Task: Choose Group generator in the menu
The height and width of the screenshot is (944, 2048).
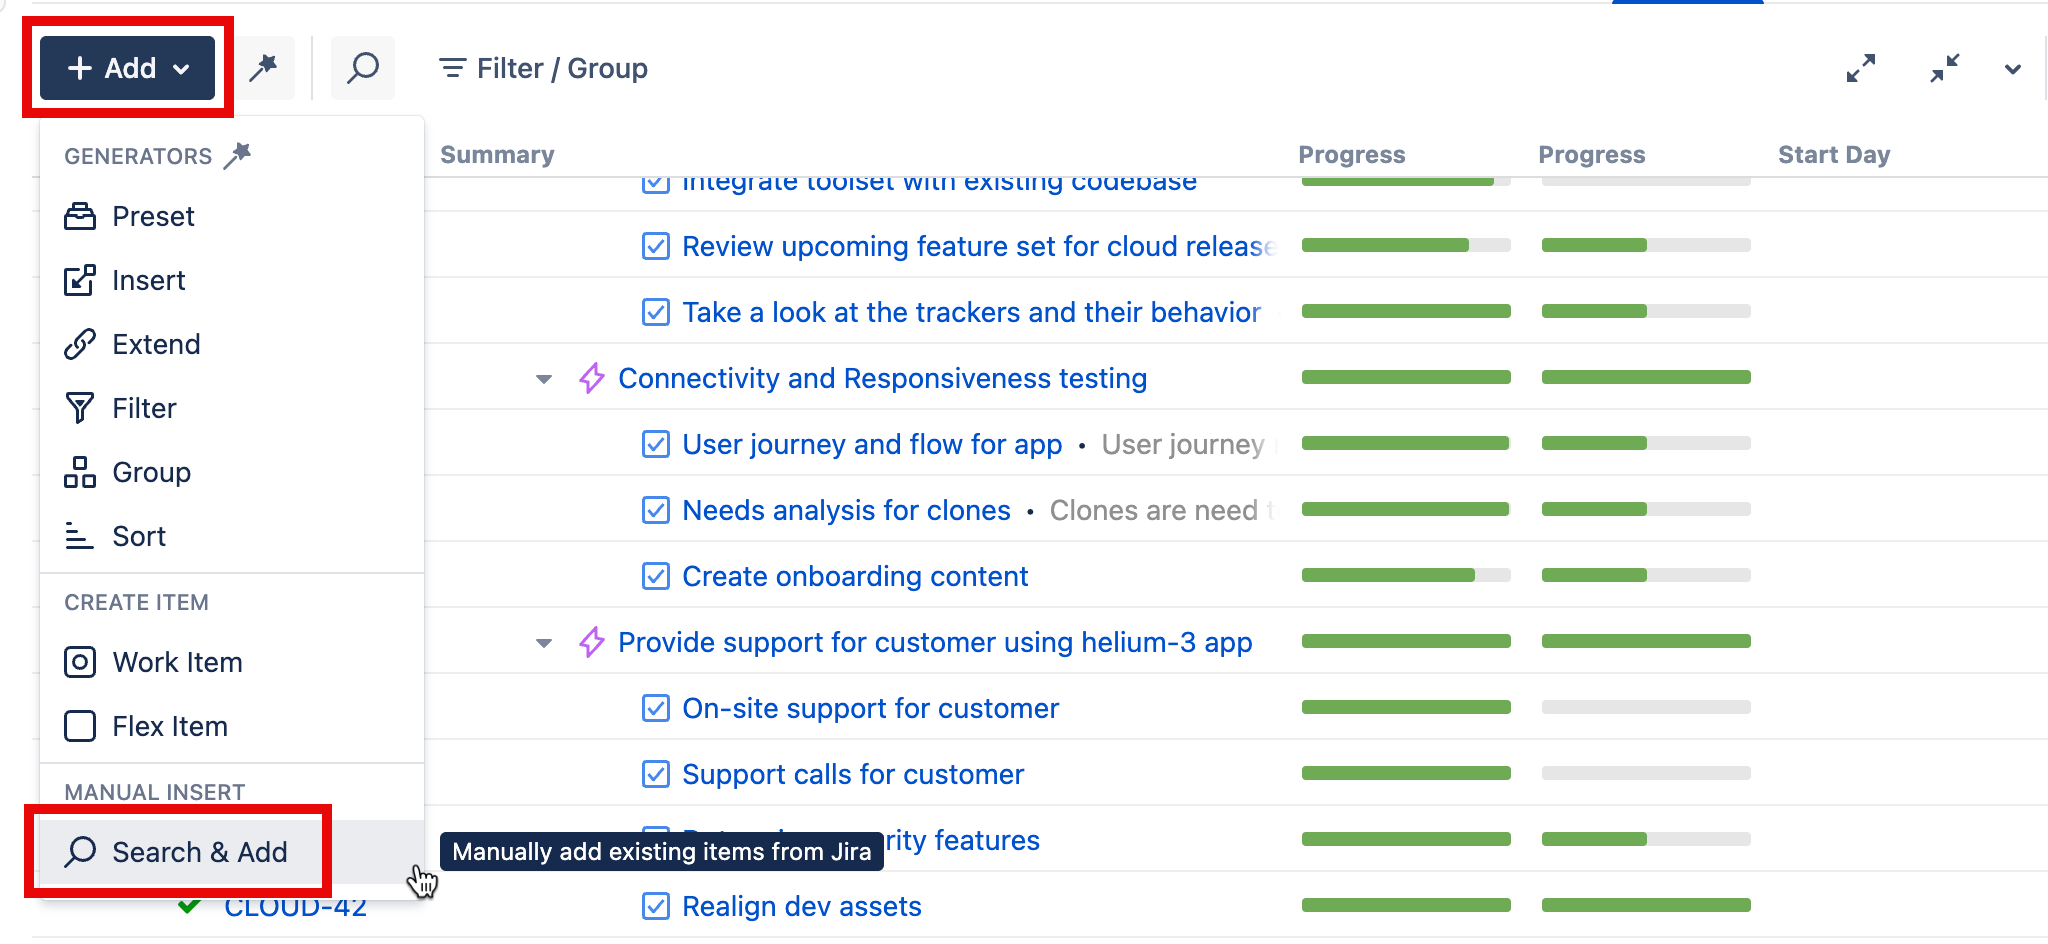Action: (x=151, y=472)
